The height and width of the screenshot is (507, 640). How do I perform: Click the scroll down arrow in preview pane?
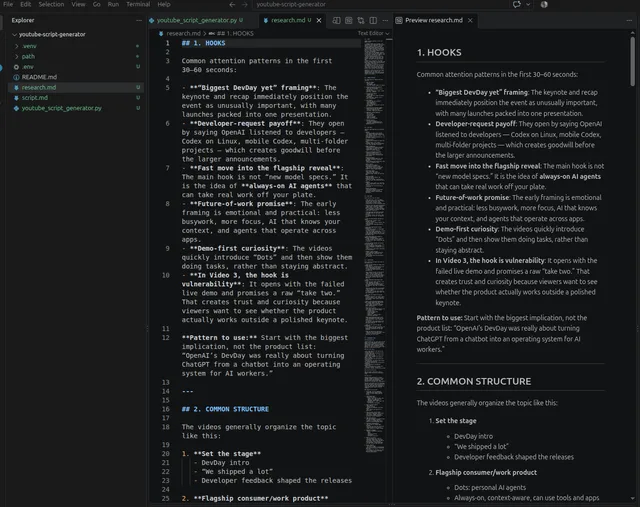[632, 498]
